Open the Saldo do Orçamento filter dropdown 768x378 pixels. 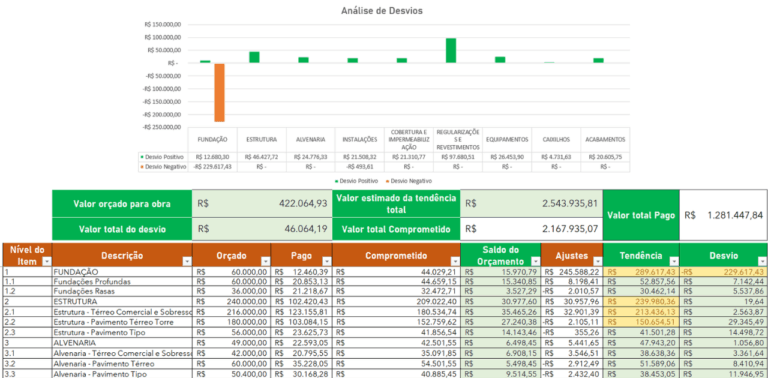(535, 262)
